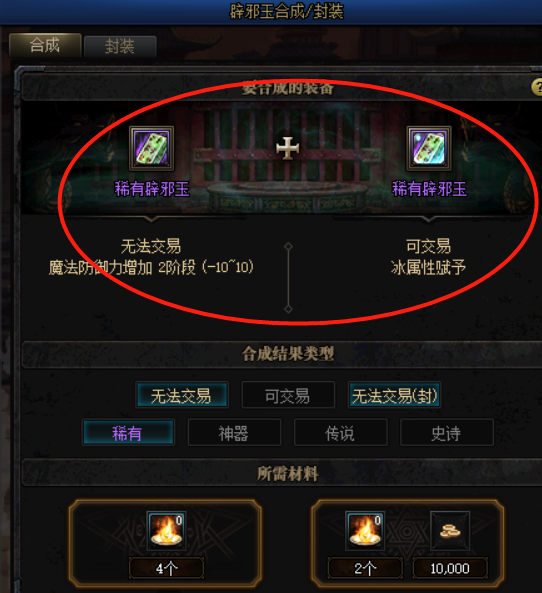Choose 神器 rarity option
542x593 pixels.
pyautogui.click(x=235, y=432)
